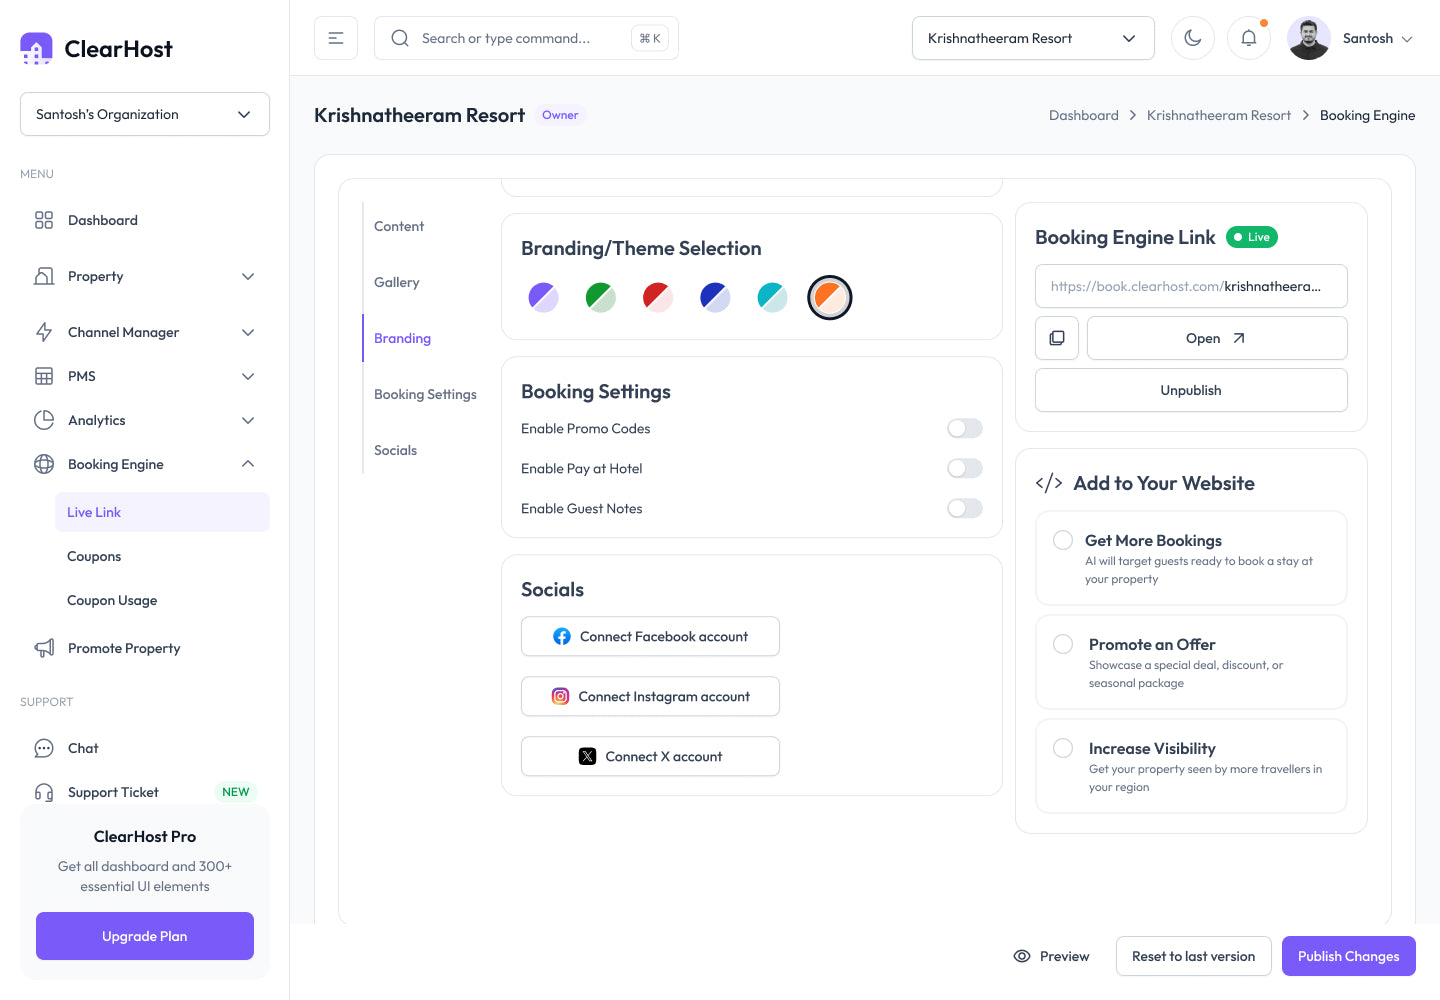Expand Channel Manager menu chevron
The image size is (1440, 1000).
tap(248, 332)
